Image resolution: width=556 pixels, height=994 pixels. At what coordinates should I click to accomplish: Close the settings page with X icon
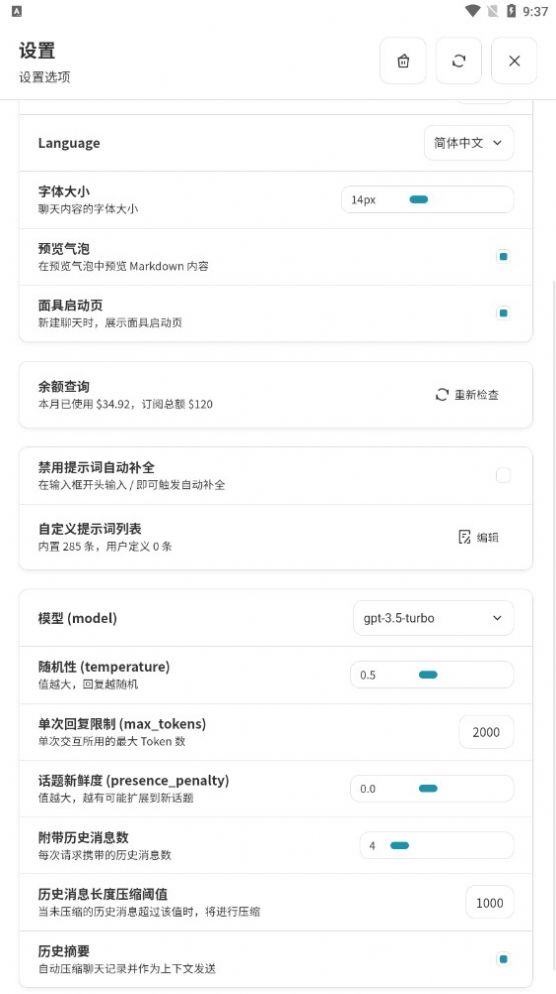[514, 61]
